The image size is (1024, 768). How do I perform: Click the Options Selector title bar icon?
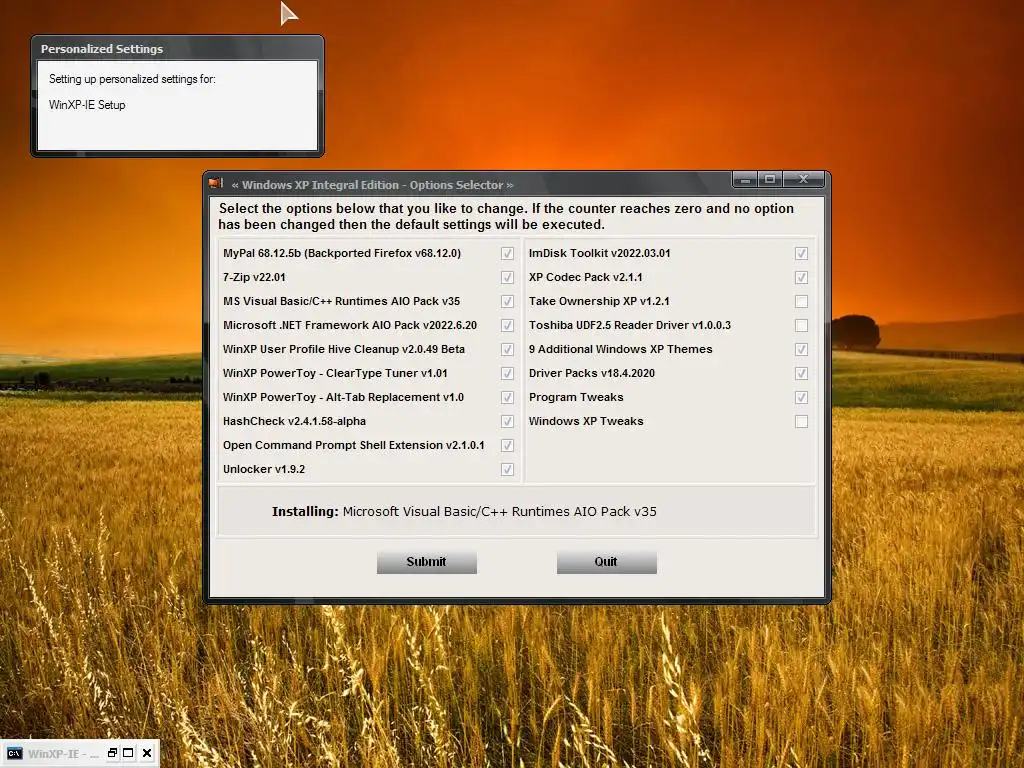click(x=216, y=184)
